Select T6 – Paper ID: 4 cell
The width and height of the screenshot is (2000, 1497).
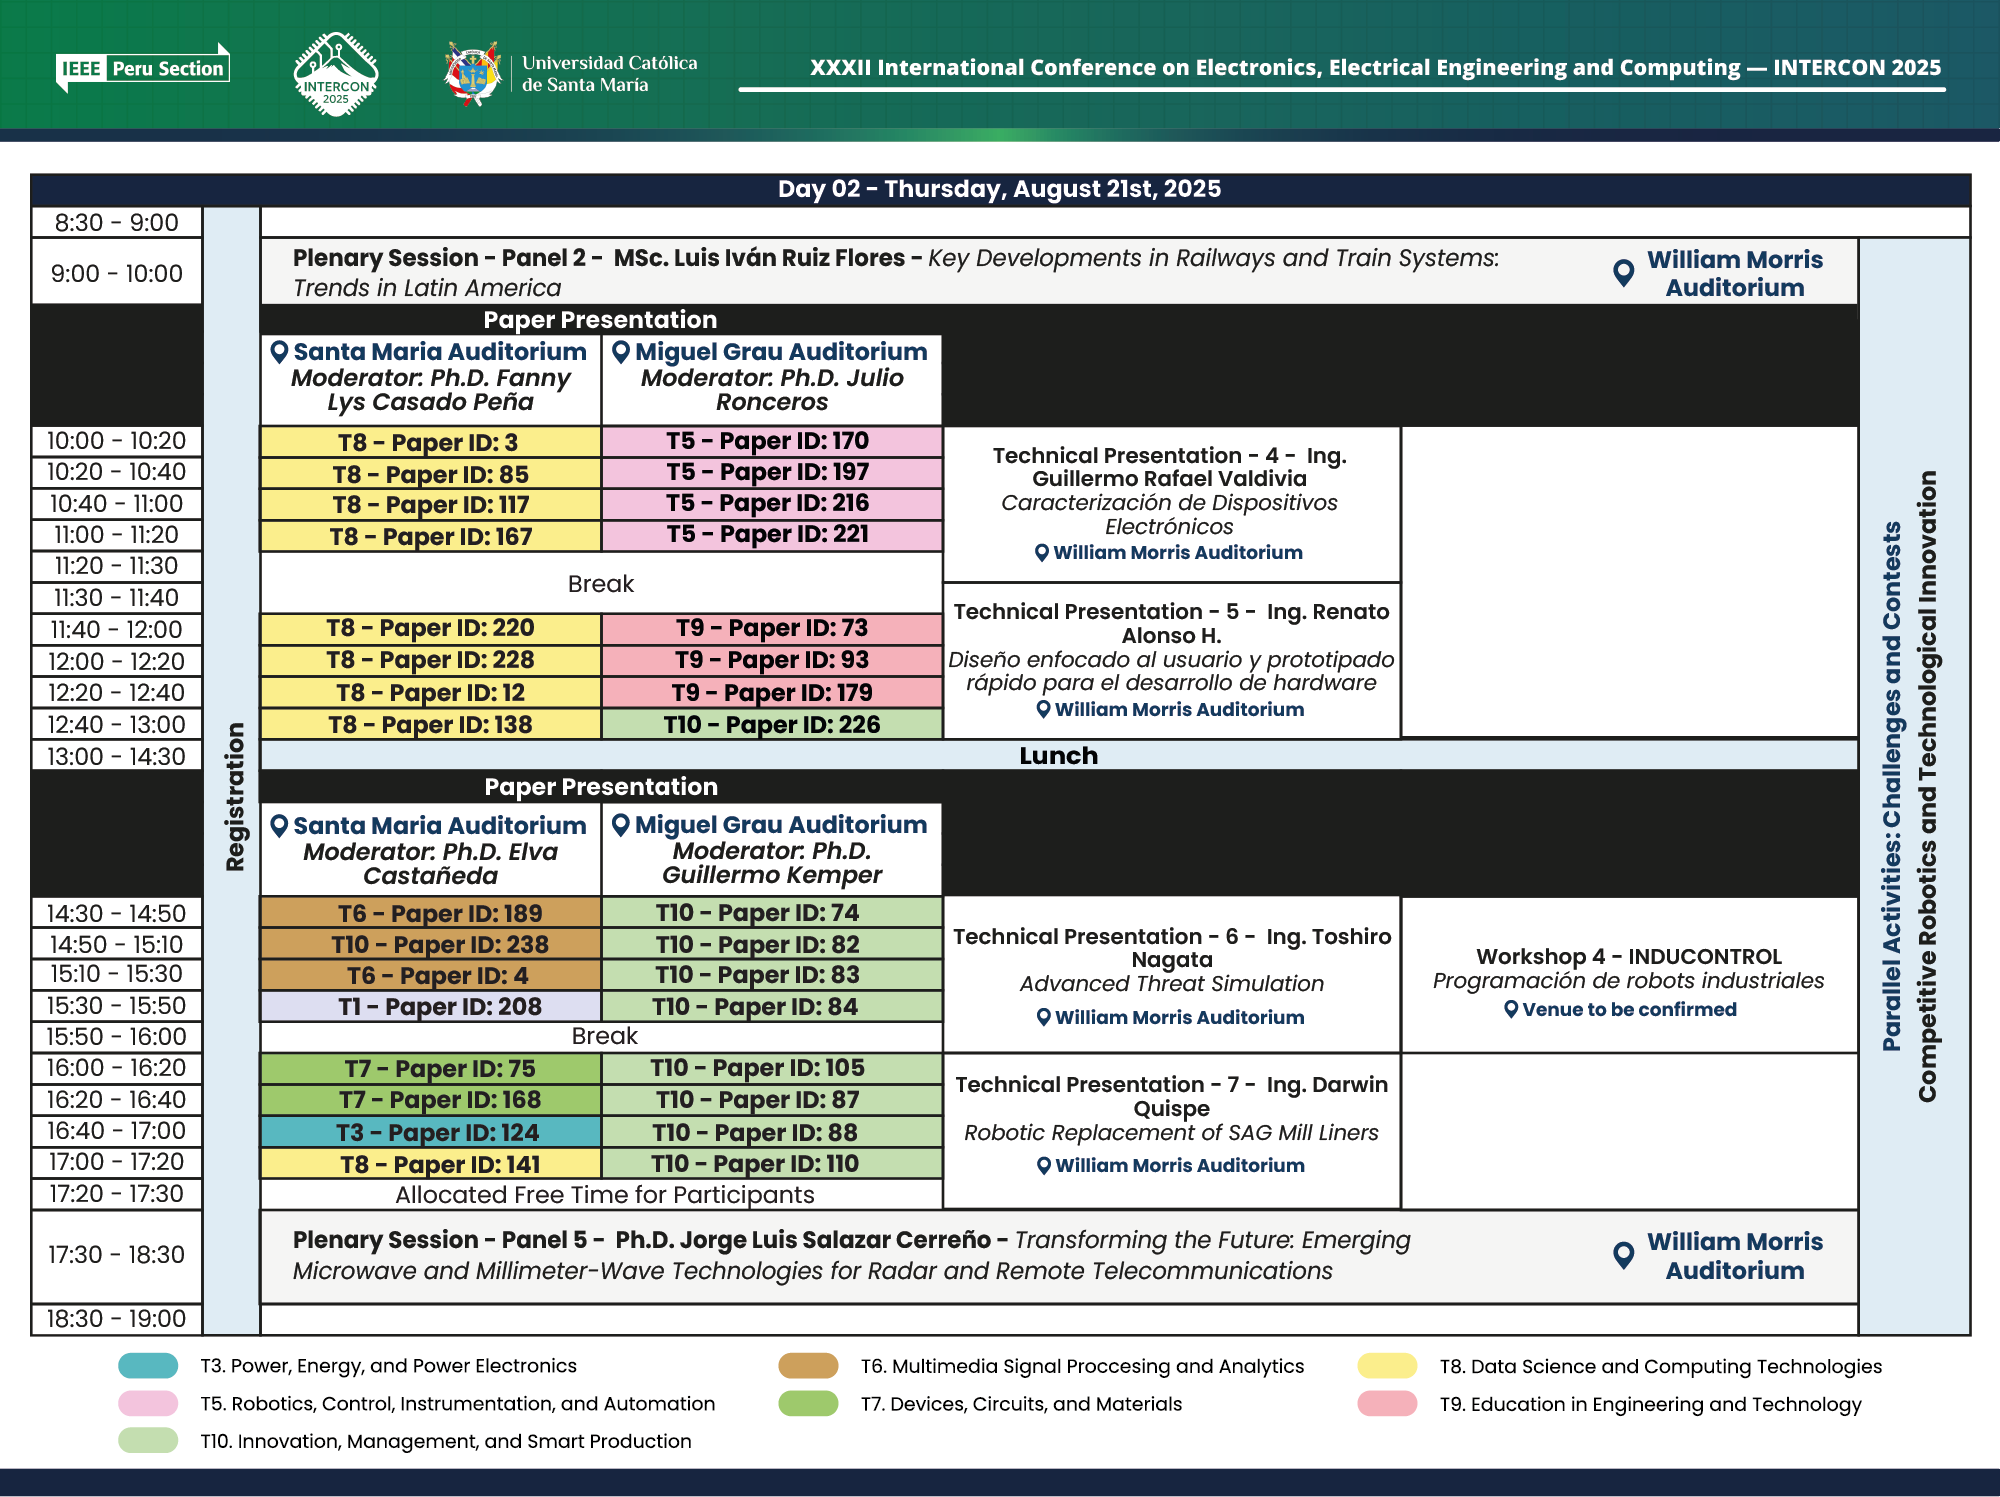tap(431, 975)
